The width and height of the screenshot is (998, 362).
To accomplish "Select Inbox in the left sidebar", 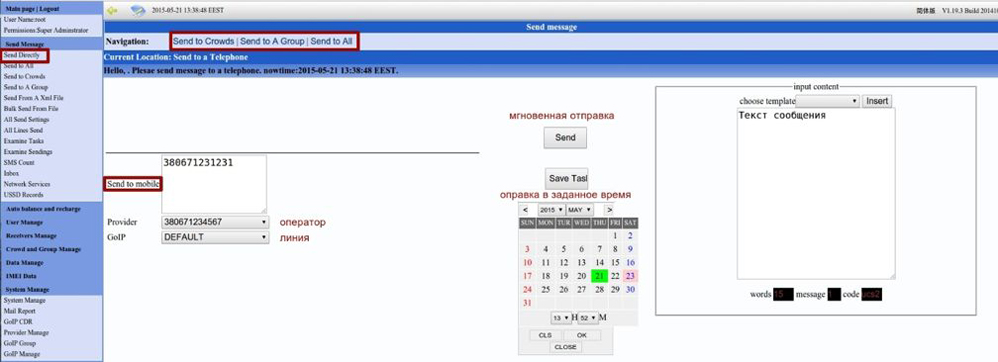I will 11,173.
